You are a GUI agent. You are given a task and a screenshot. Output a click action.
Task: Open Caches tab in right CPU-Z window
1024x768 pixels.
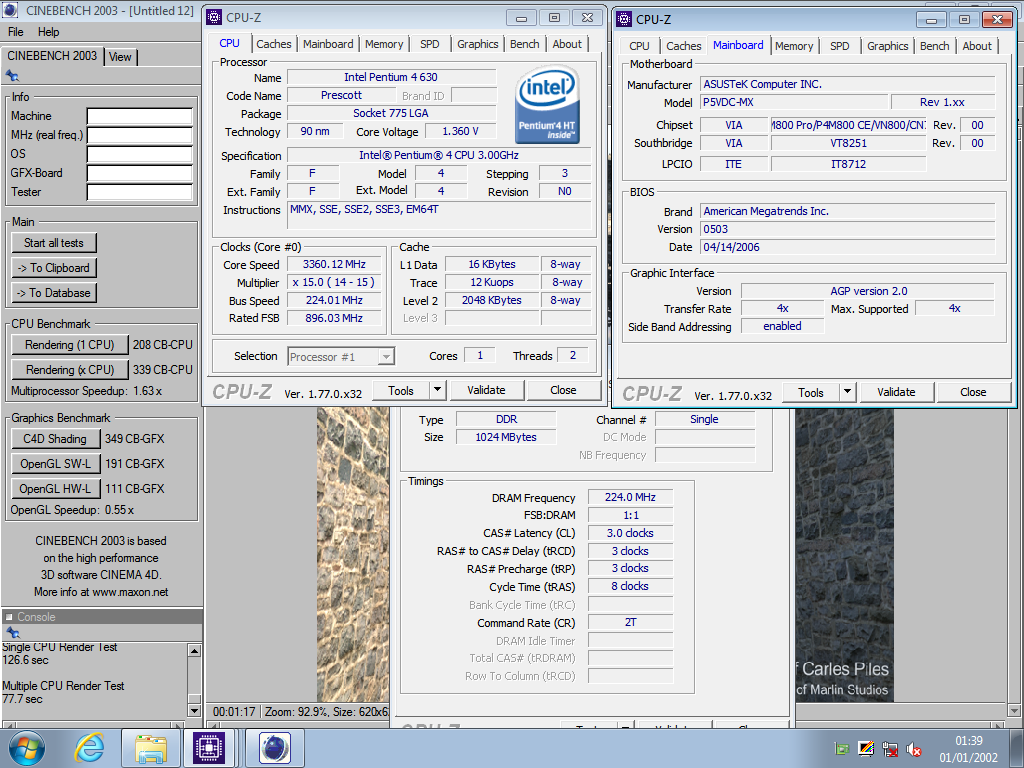point(684,46)
